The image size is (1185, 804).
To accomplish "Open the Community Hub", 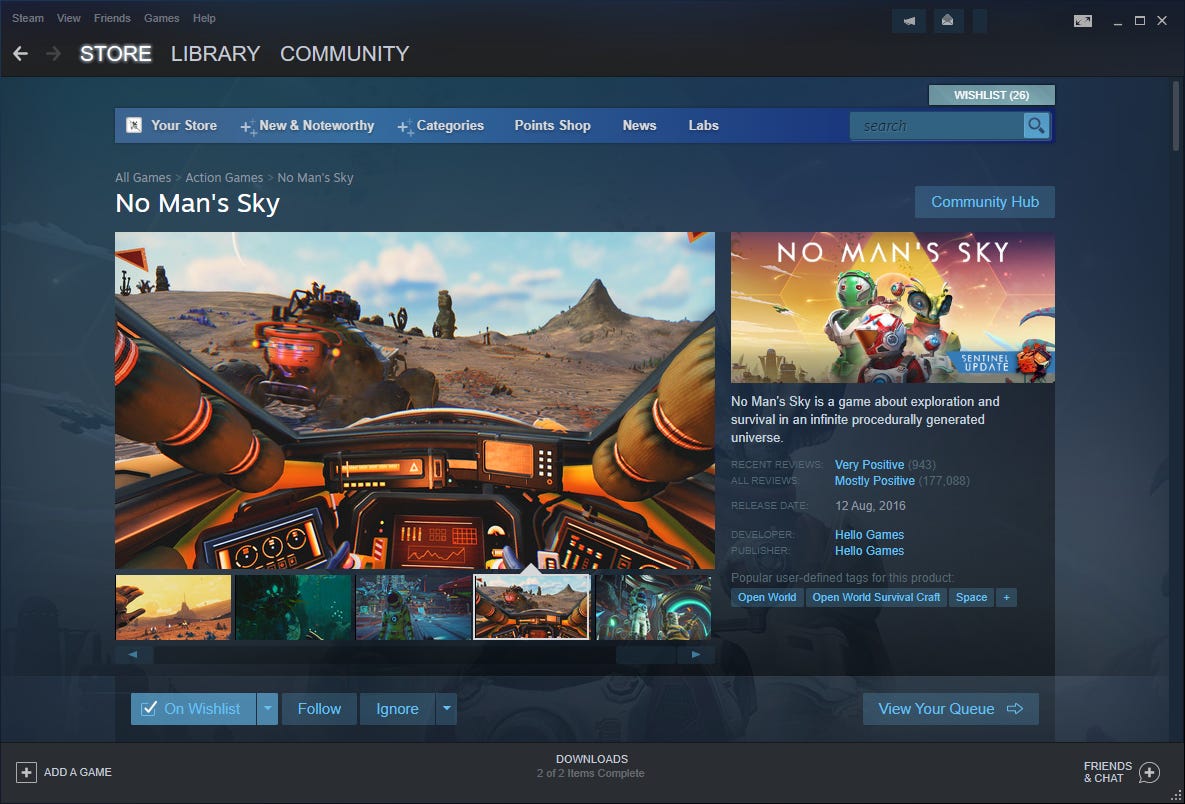I will (x=985, y=202).
